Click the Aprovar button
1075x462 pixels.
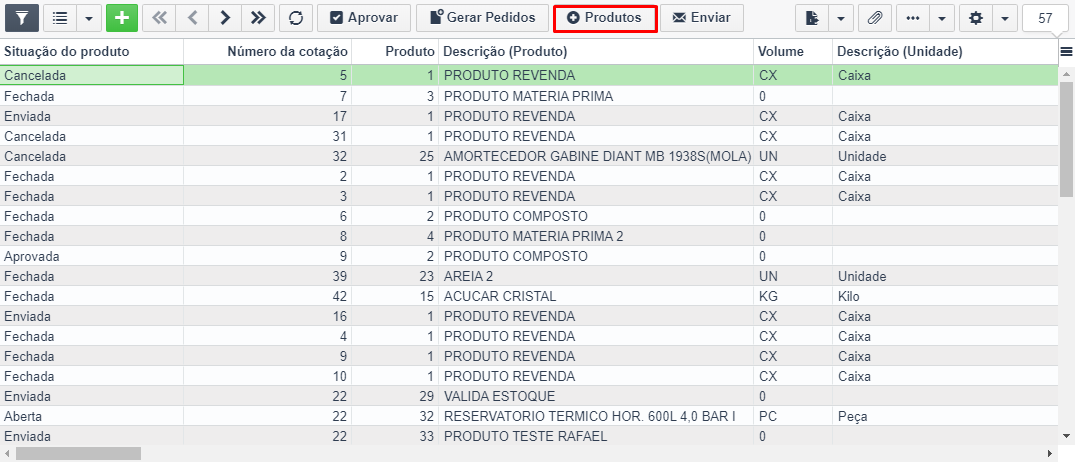(x=363, y=18)
